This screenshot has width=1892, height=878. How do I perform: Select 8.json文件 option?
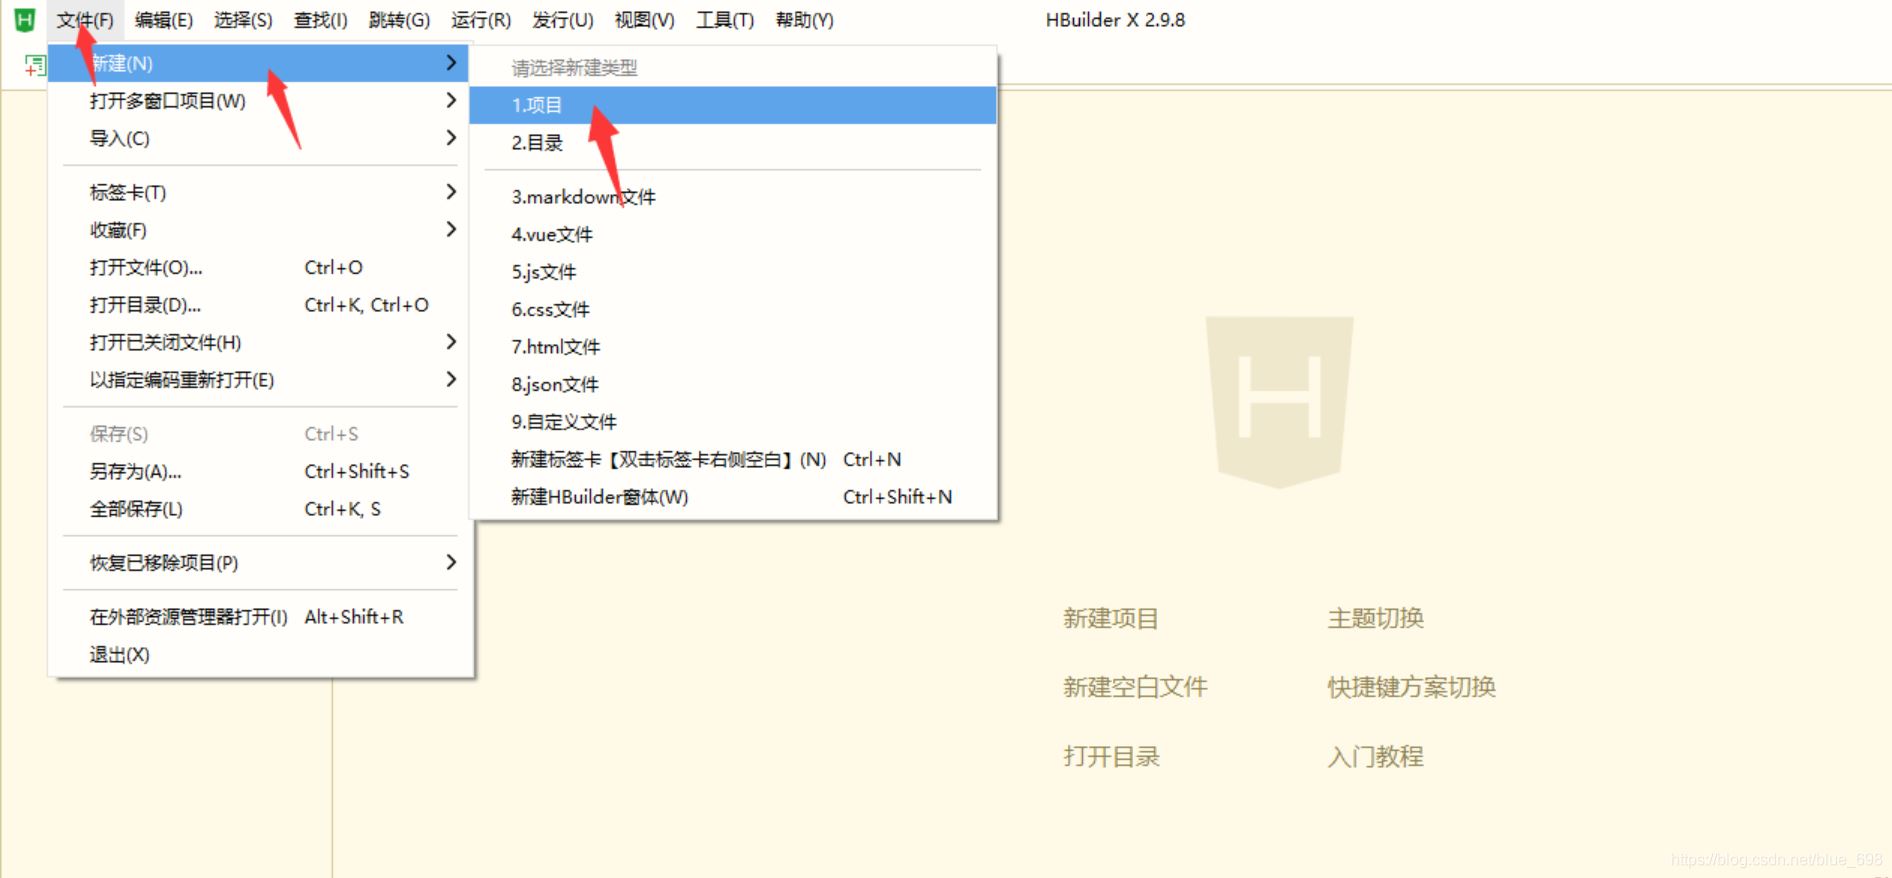733,384
